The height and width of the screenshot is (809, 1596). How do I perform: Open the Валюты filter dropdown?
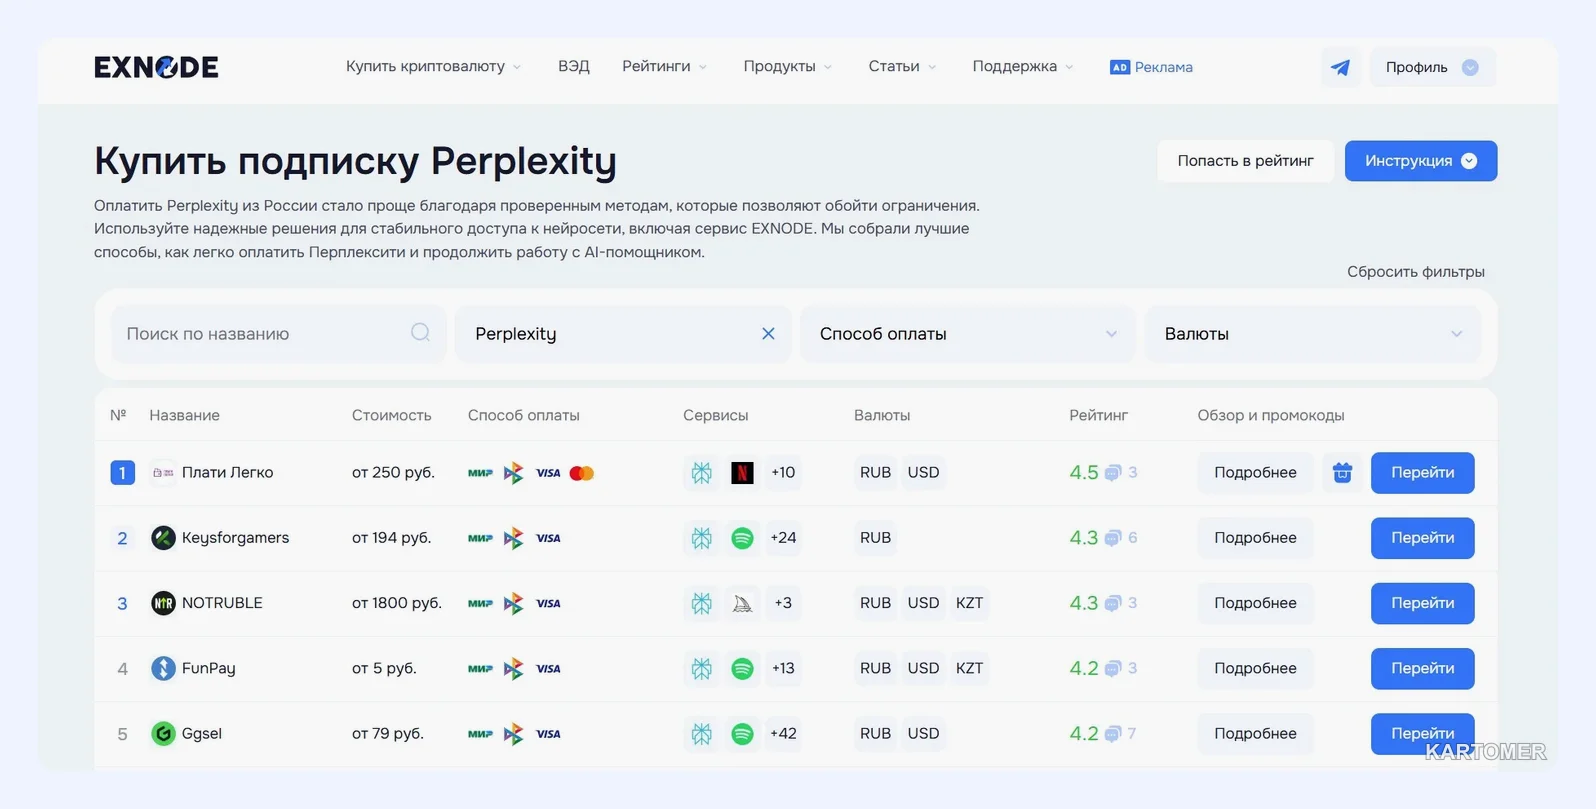1312,334
